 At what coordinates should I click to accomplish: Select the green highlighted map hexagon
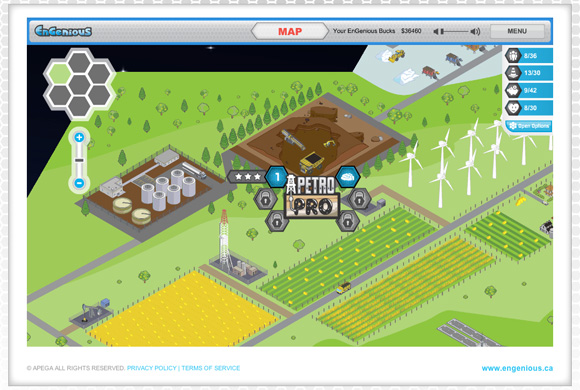tap(60, 74)
